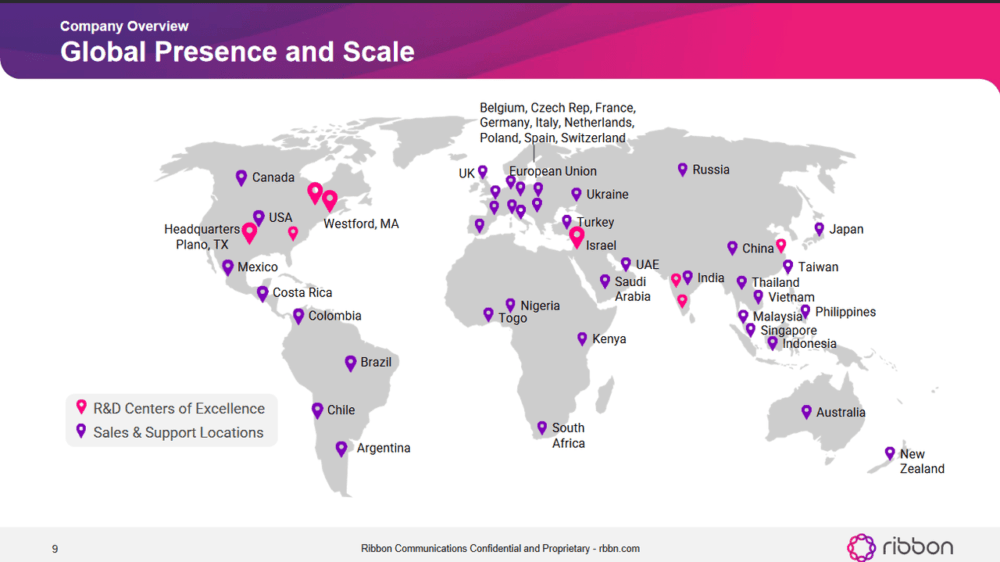Click the Sales & Support Locations legend pin
The image size is (1000, 562).
81,431
